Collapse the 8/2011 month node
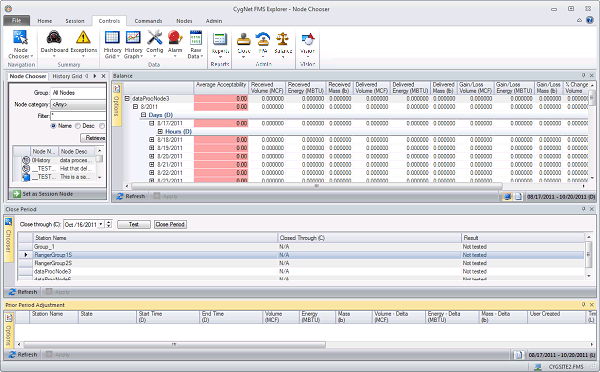 coord(135,106)
